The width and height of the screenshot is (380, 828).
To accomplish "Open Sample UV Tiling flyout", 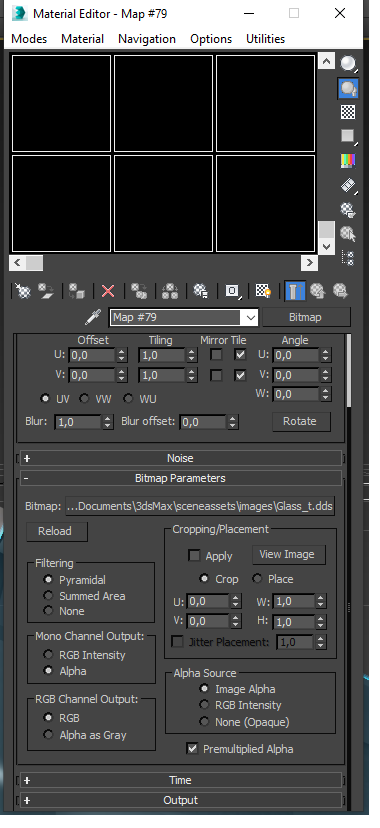I will click(x=348, y=136).
